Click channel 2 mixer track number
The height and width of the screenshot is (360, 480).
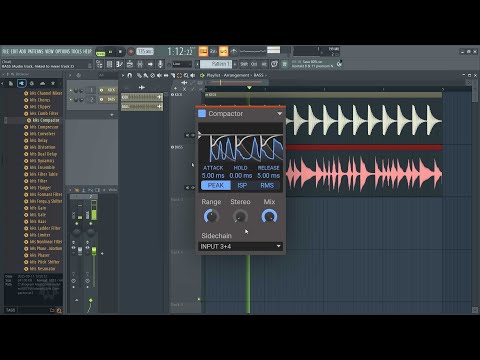click(91, 99)
